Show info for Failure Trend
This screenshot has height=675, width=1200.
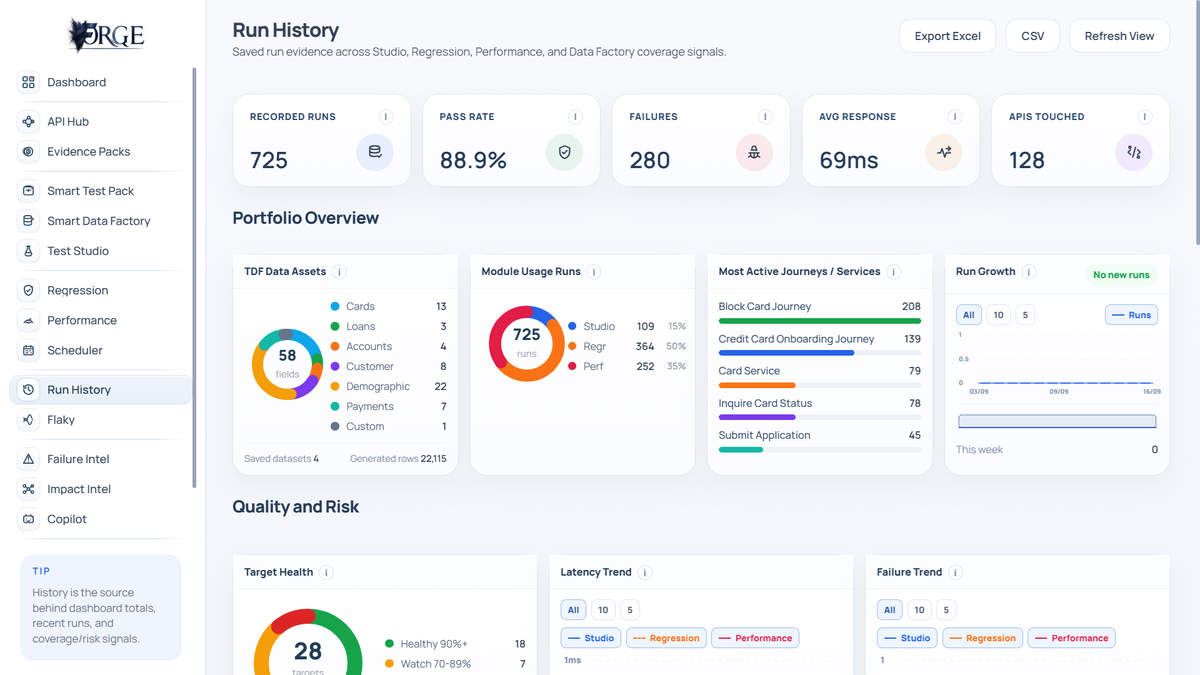(x=956, y=573)
